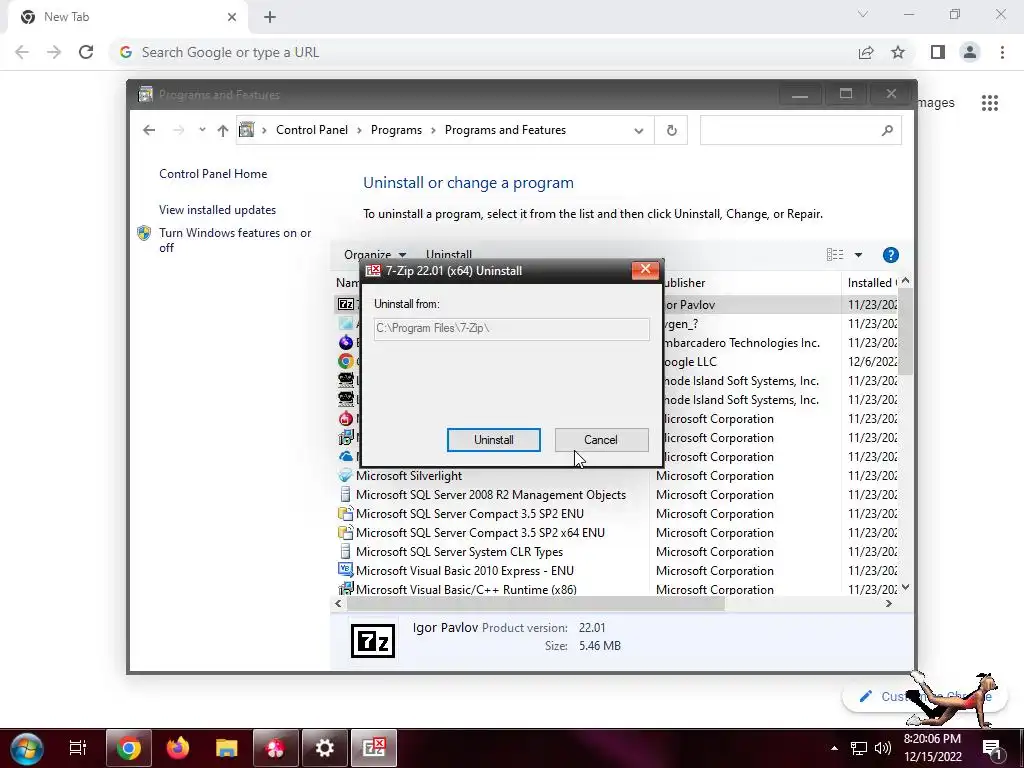The image size is (1024, 768).
Task: Toggle Chrome side panel
Action: coord(938,52)
